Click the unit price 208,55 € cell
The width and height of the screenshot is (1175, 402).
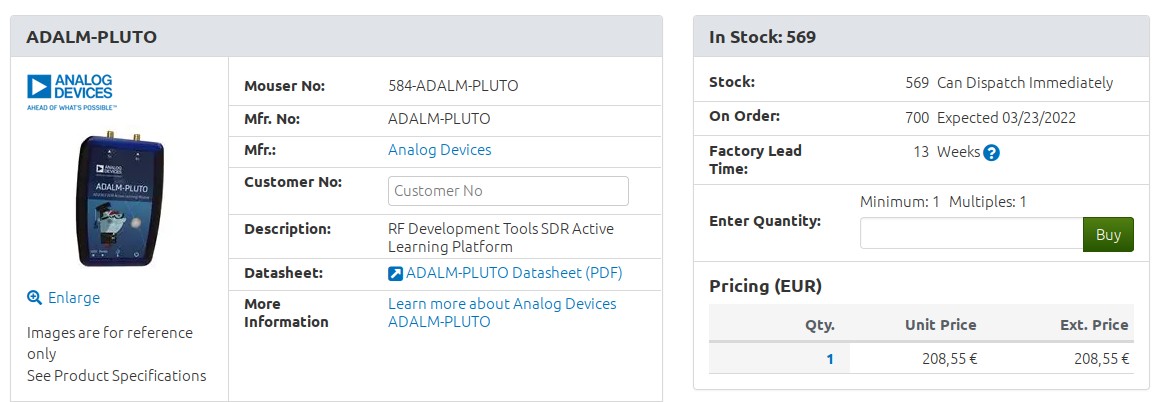click(x=949, y=359)
